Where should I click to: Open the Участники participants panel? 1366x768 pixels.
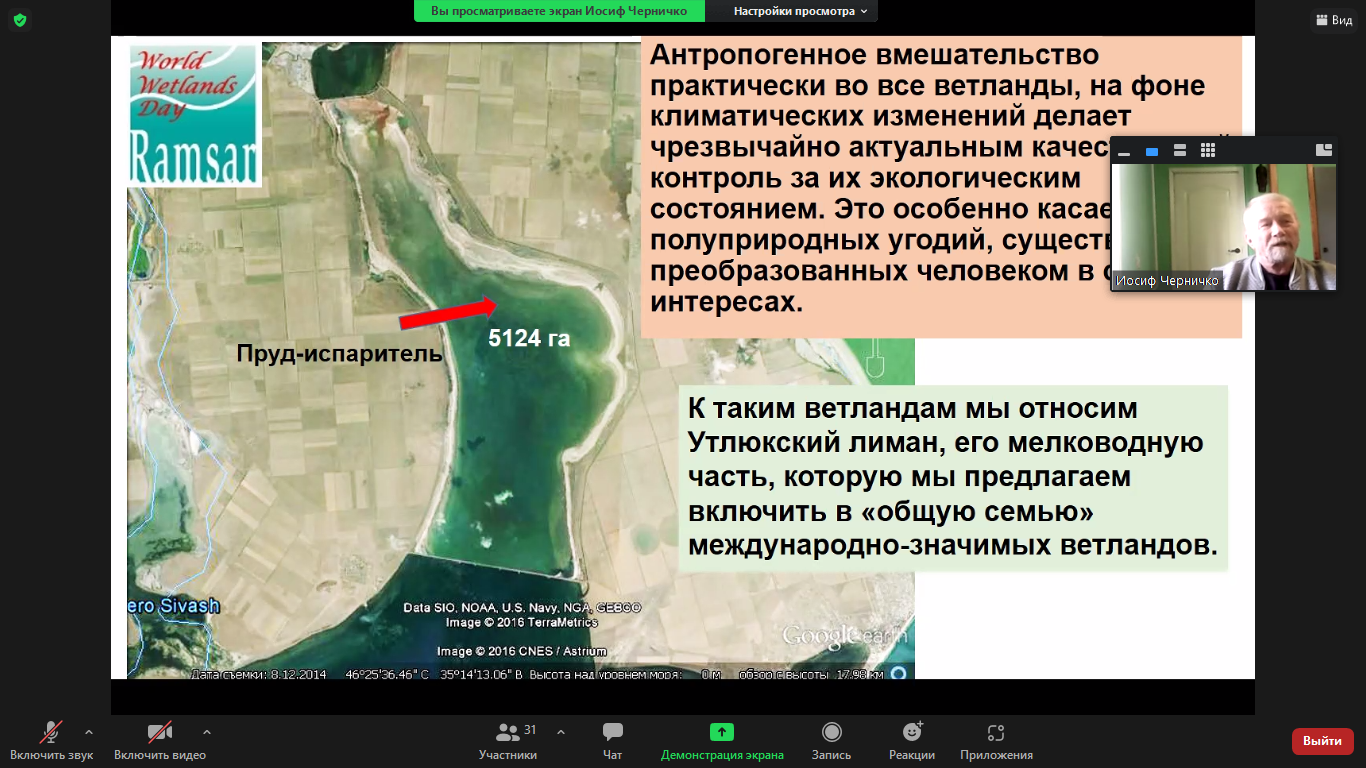[x=508, y=740]
